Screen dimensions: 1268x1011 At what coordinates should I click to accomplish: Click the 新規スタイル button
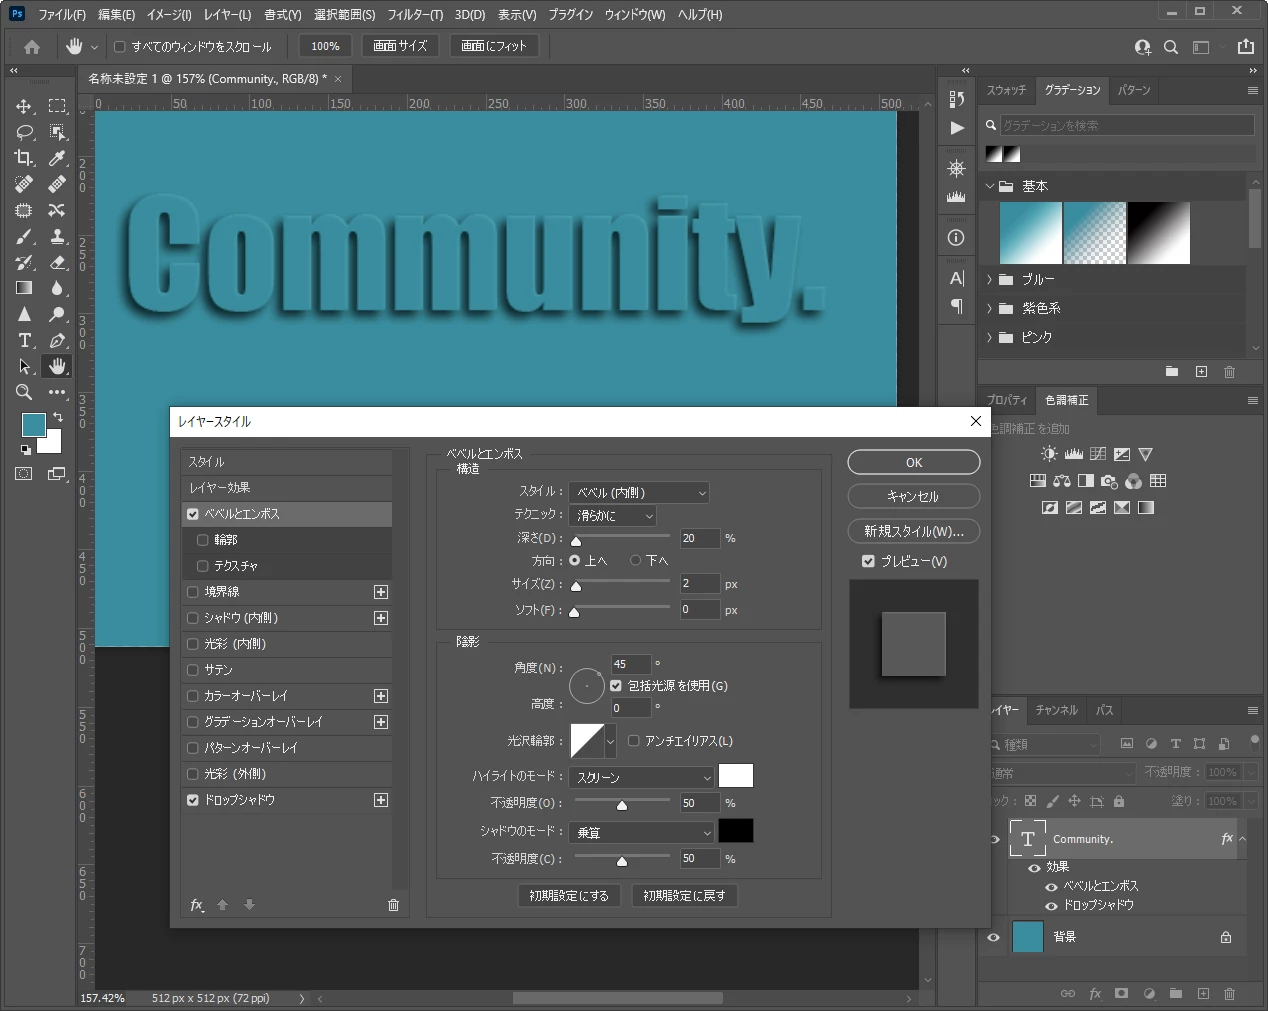tap(914, 531)
